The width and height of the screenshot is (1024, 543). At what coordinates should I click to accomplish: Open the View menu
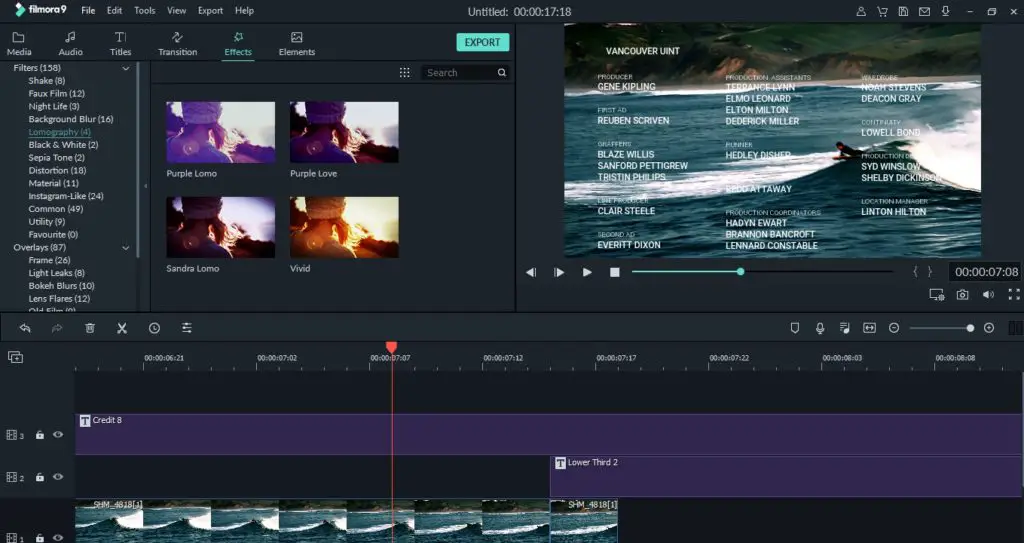click(x=176, y=10)
